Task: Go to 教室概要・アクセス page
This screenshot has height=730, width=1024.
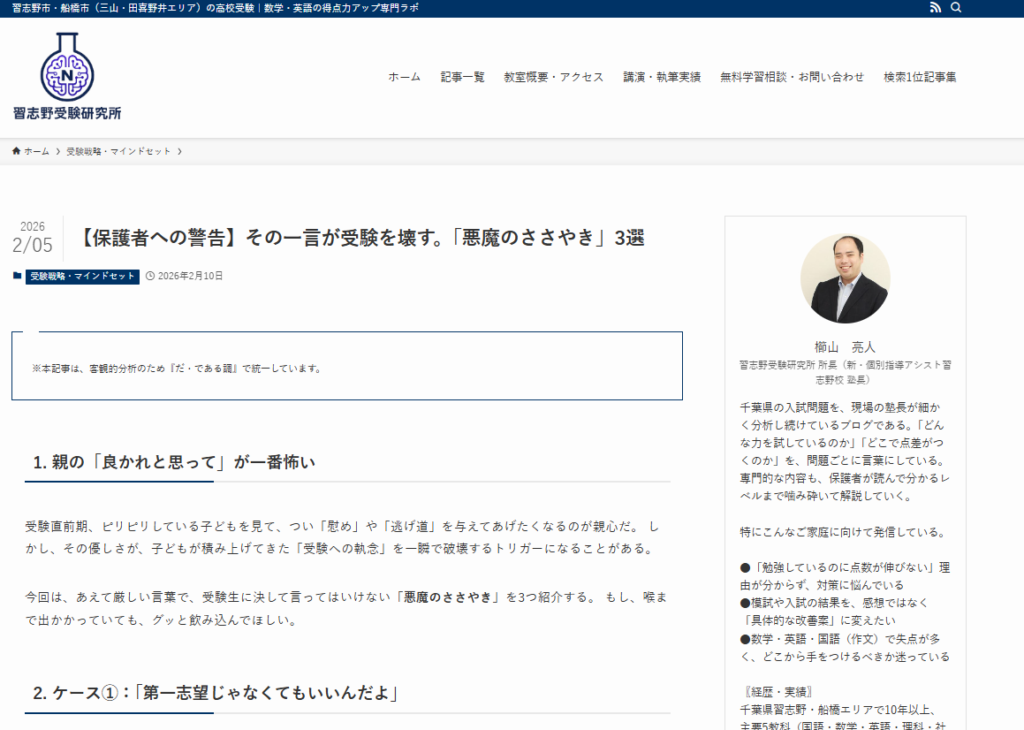Action: point(553,77)
